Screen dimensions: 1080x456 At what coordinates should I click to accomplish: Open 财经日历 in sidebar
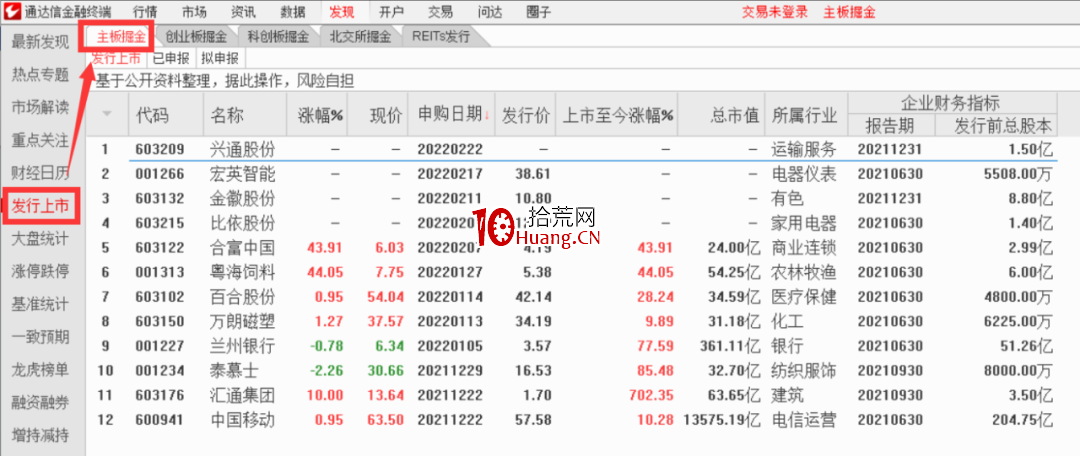40,172
